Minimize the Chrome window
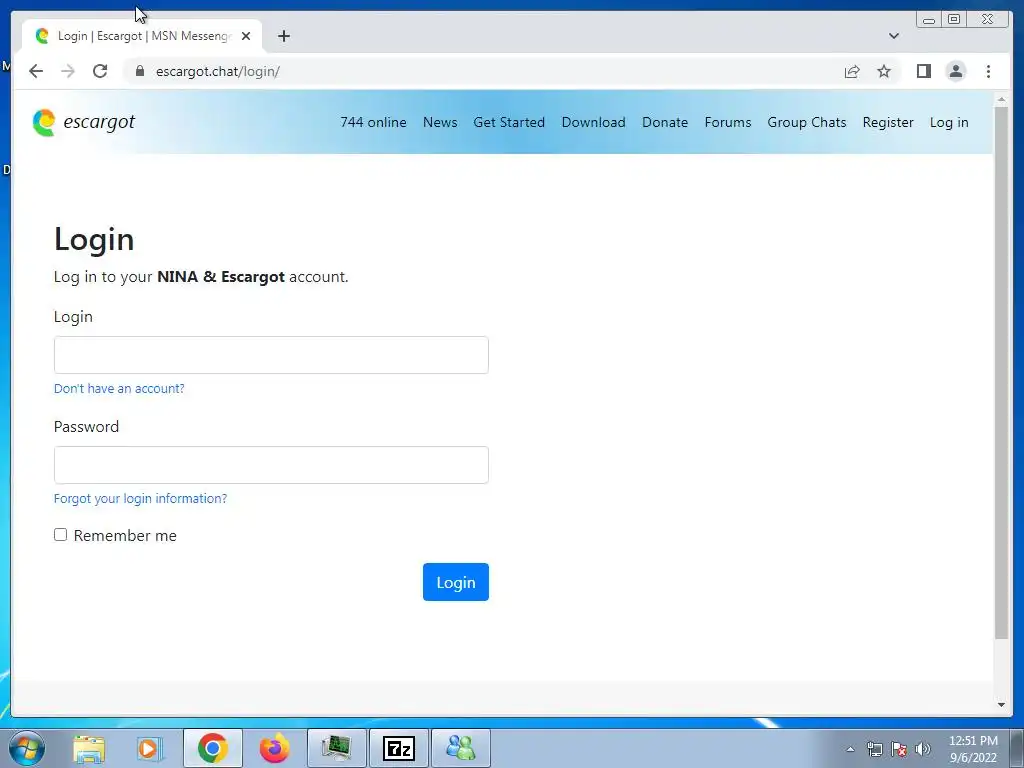 point(929,20)
